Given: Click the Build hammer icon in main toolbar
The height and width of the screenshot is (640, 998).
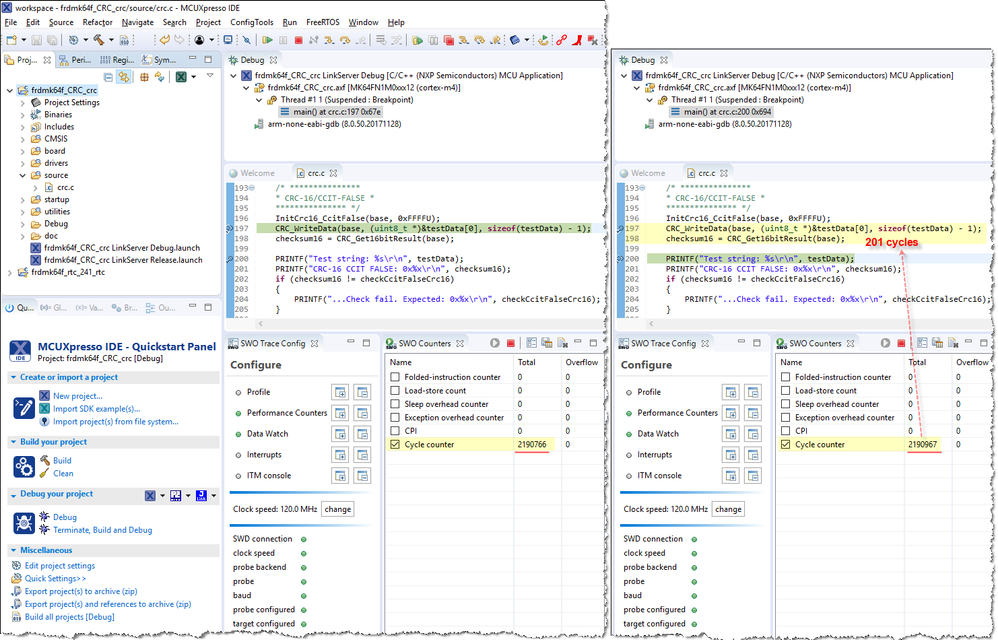Looking at the screenshot, I should pos(99,40).
